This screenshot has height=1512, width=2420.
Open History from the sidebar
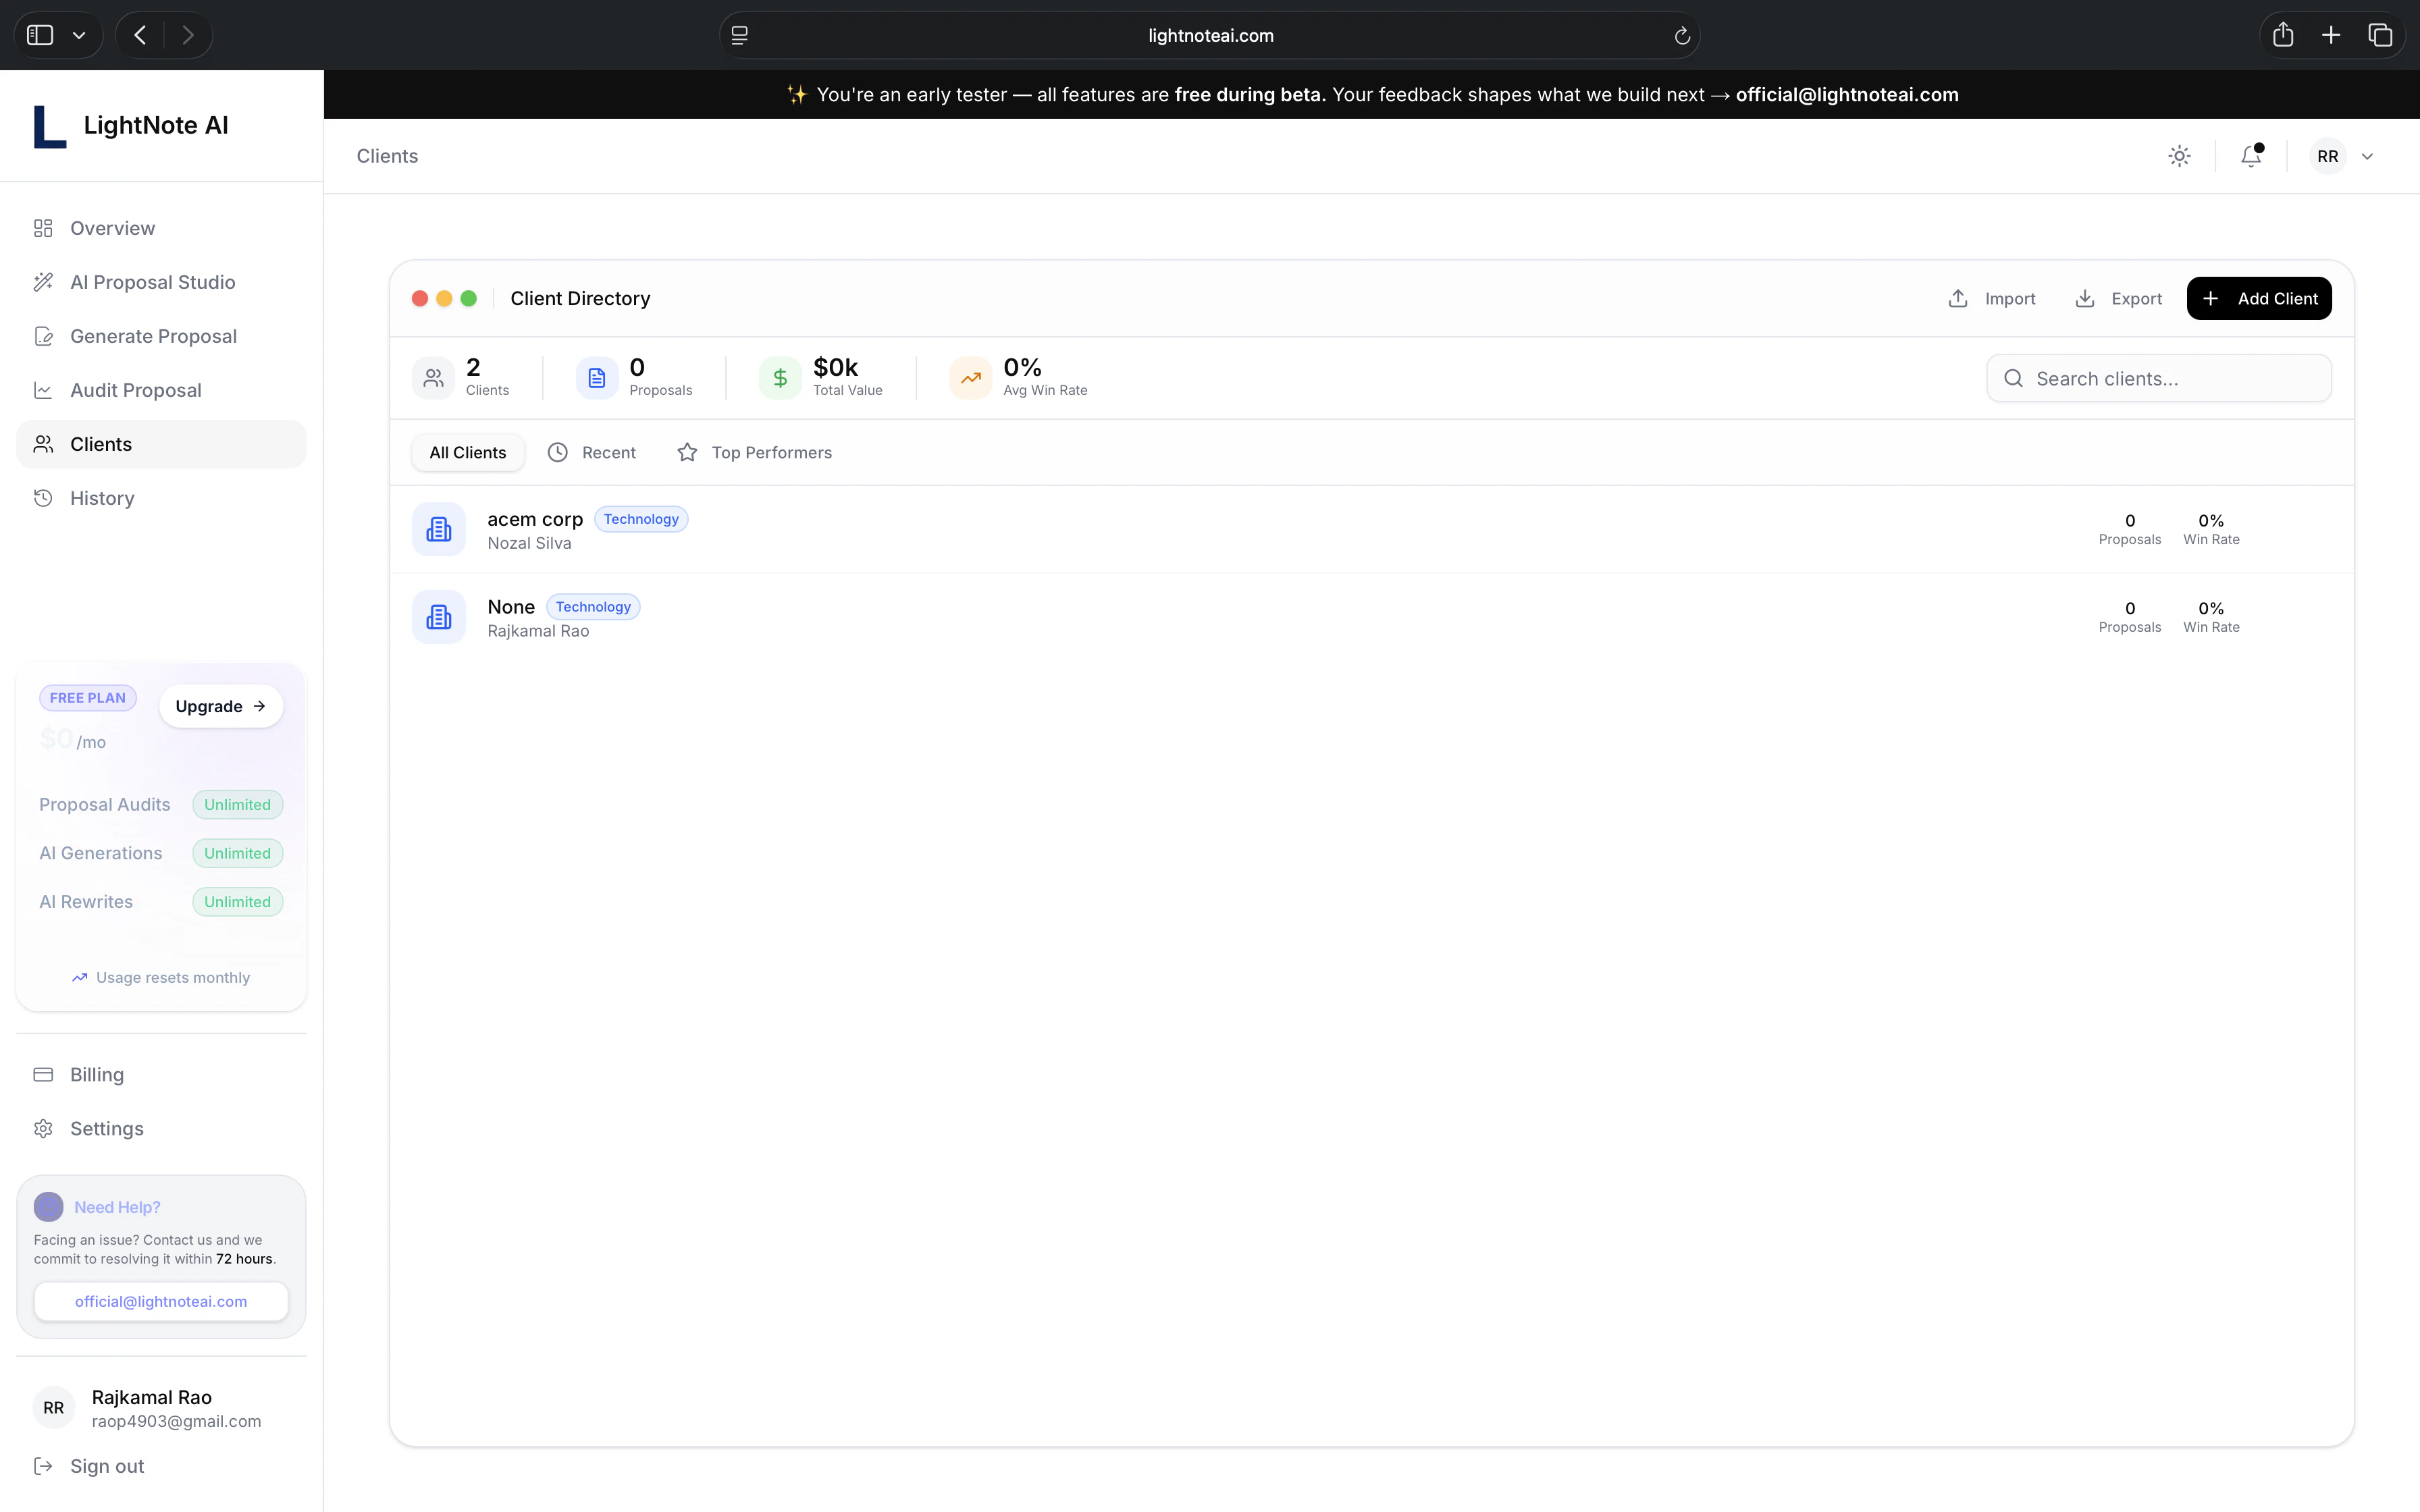click(x=101, y=498)
